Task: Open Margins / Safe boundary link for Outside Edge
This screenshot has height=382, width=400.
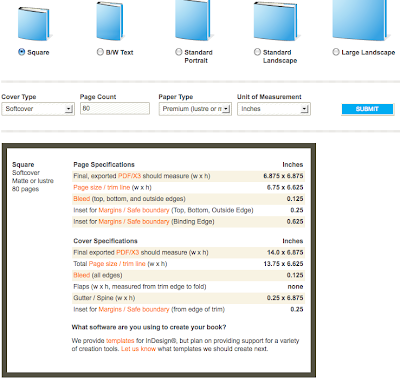Action: click(x=134, y=210)
